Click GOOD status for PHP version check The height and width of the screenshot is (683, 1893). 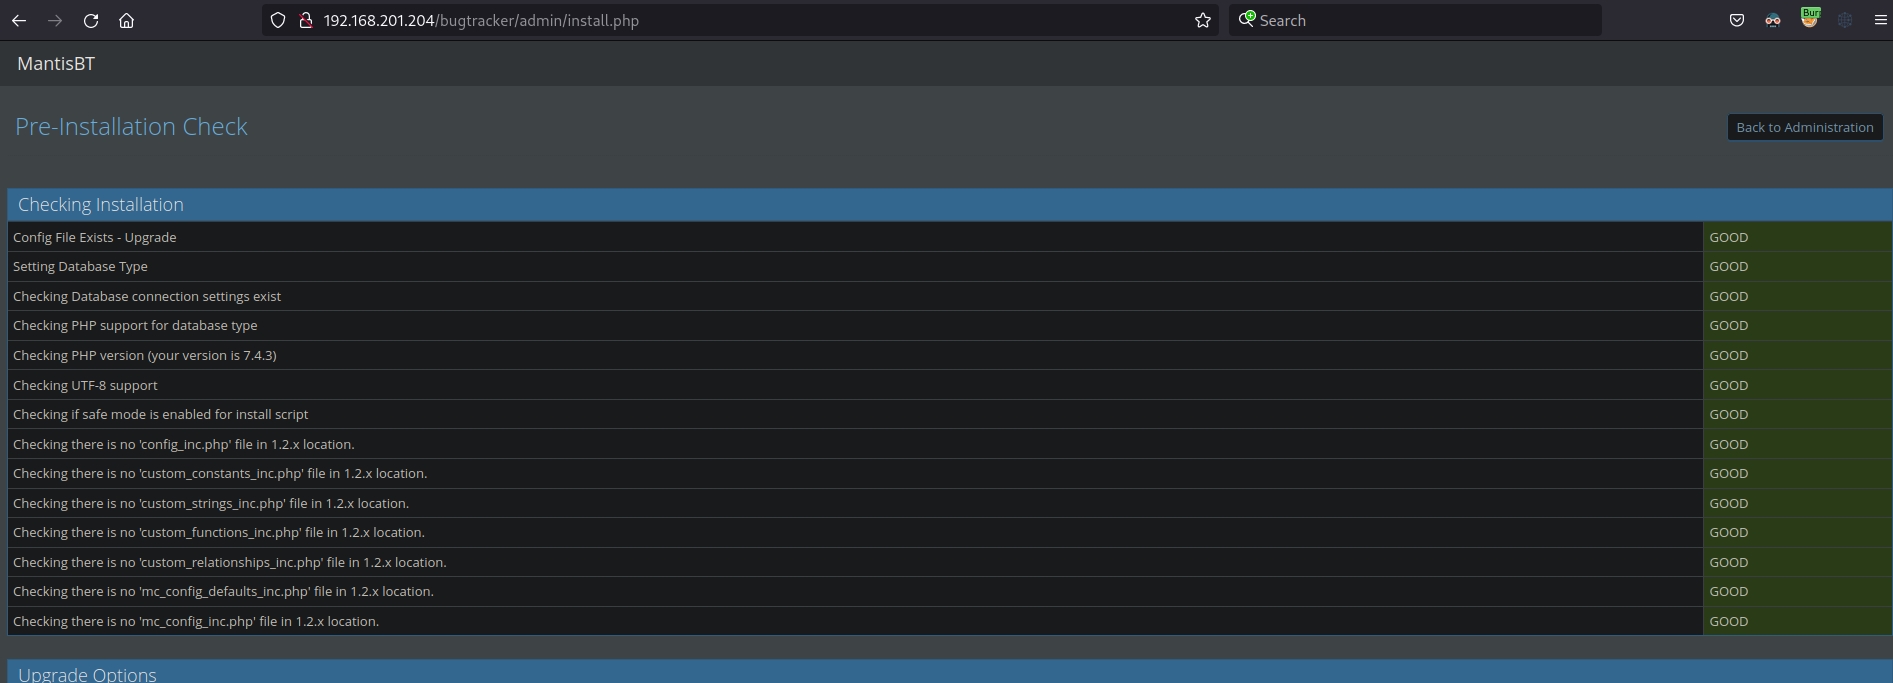click(1728, 356)
